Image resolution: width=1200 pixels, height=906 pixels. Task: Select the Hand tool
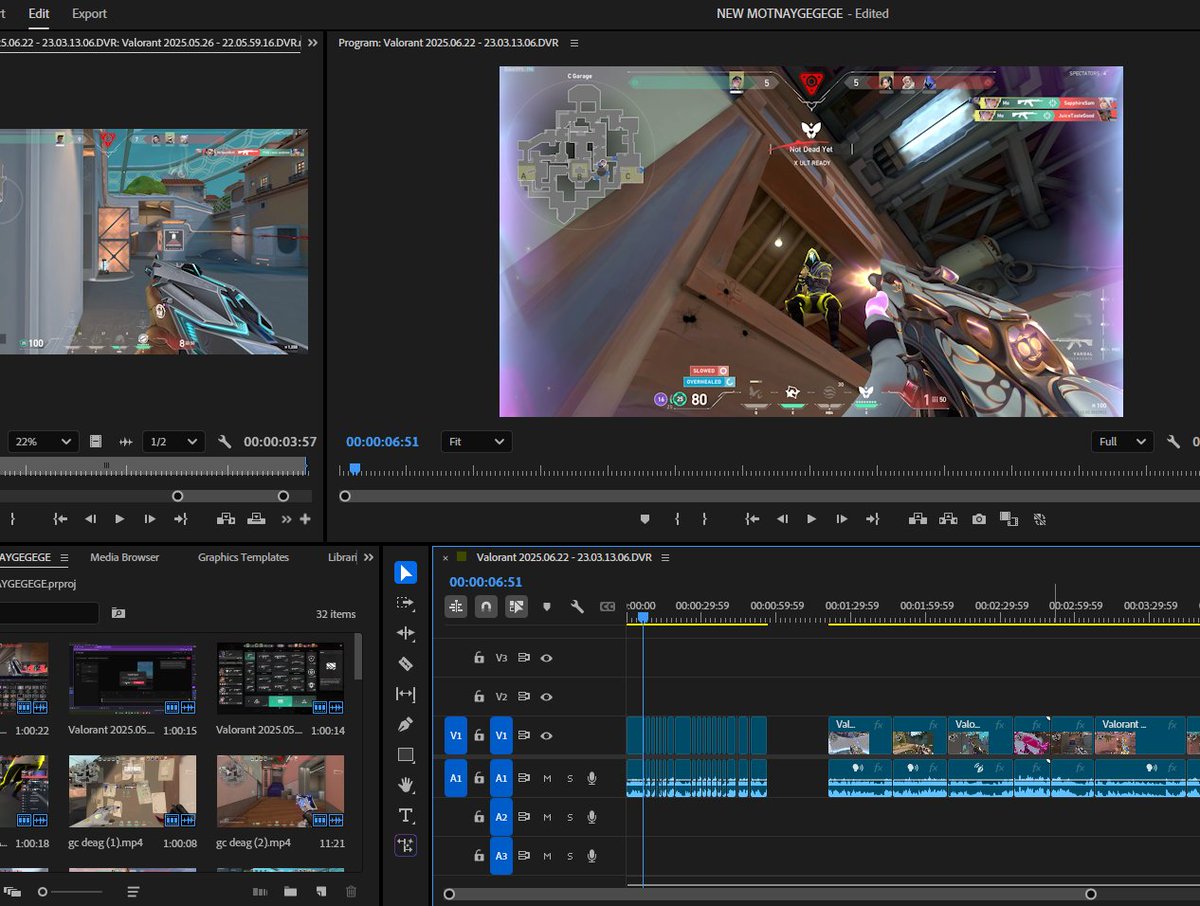(405, 784)
